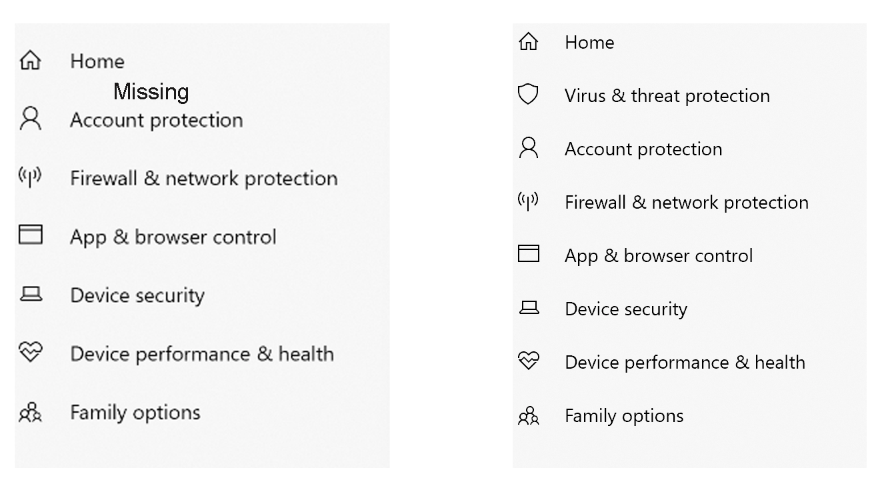Click Account protection person icon in left panel
The image size is (895, 486).
tap(31, 120)
